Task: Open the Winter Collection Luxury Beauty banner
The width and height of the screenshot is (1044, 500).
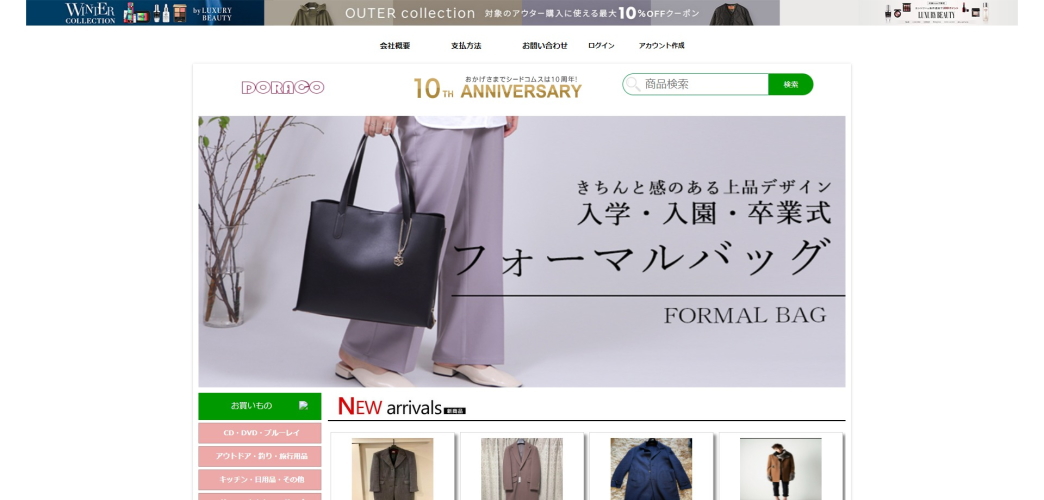Action: click(x=145, y=13)
